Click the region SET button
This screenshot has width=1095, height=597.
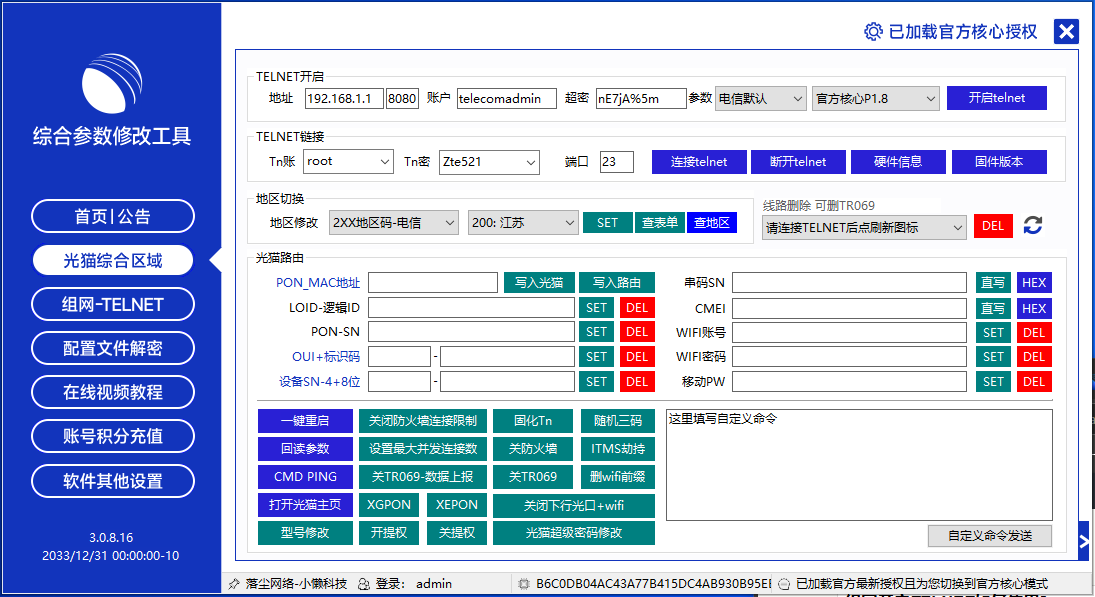click(x=608, y=222)
